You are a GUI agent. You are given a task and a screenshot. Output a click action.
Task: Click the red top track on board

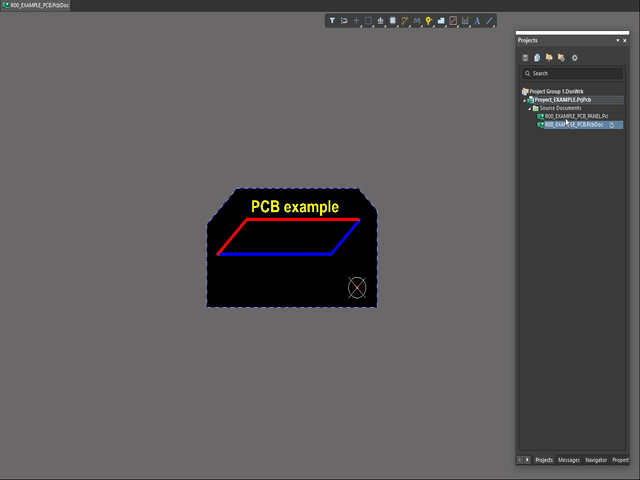[303, 220]
